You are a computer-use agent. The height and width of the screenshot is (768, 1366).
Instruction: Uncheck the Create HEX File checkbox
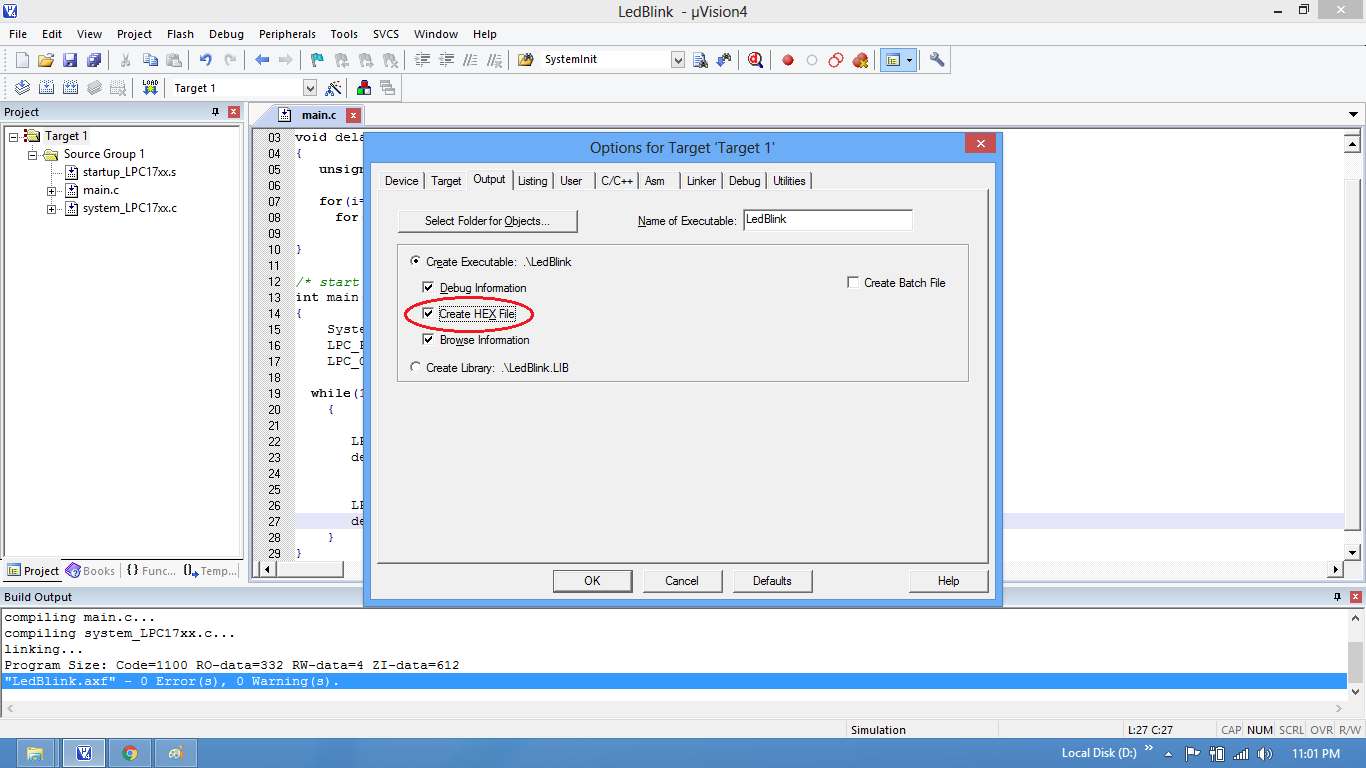coord(429,314)
